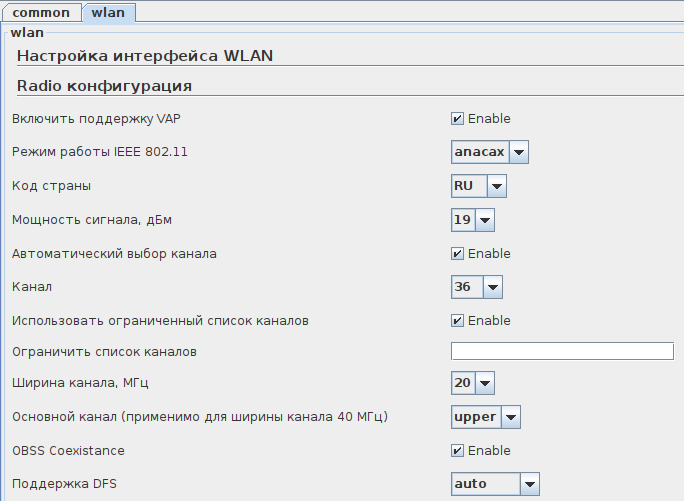Viewport: 684px width, 501px height.
Task: Expand the signal power dBm dropdown
Action: pyautogui.click(x=484, y=220)
